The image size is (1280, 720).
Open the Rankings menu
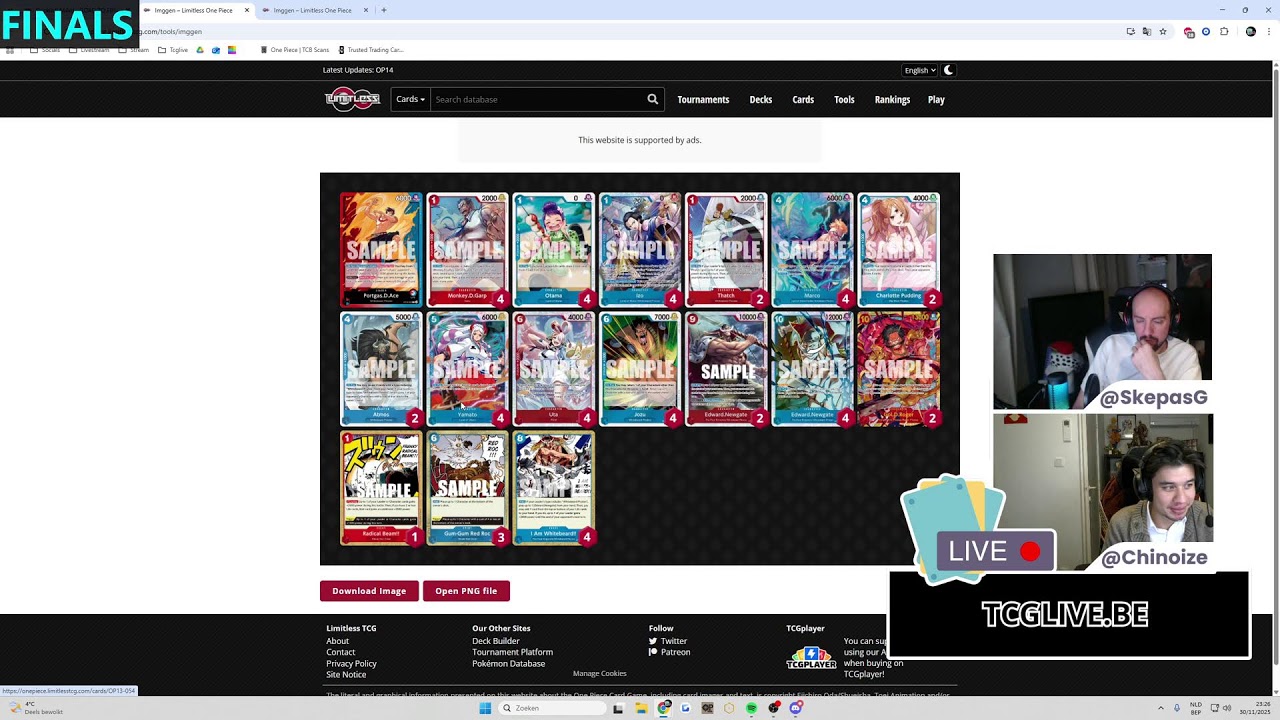pos(892,99)
